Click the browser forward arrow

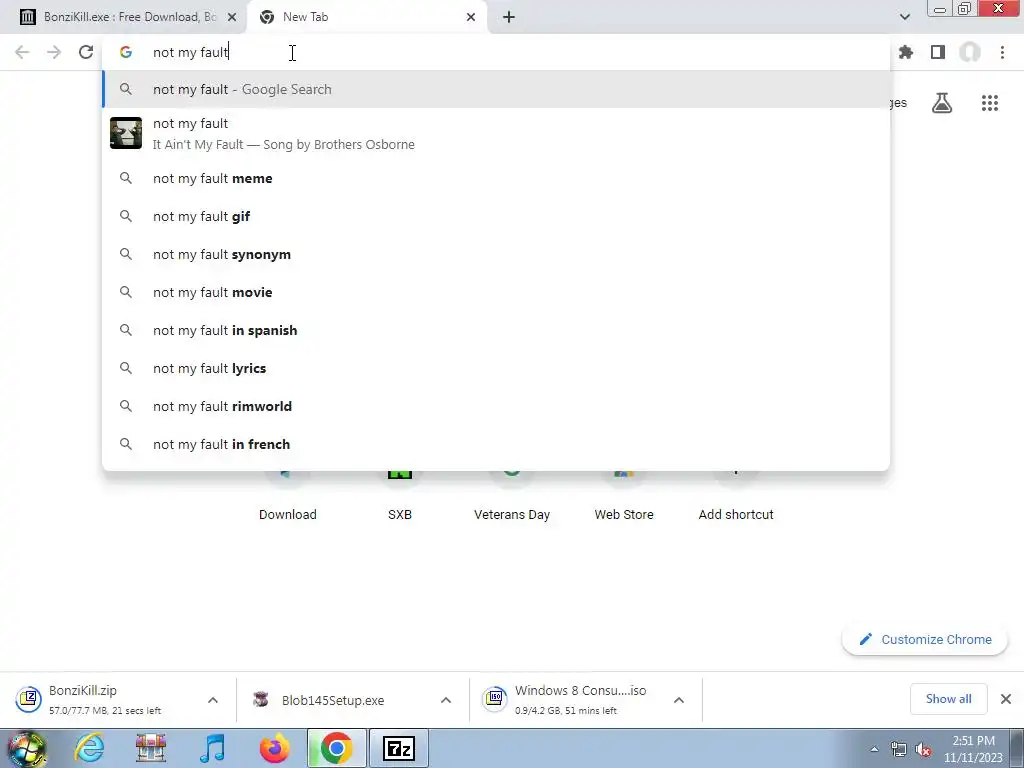[54, 52]
